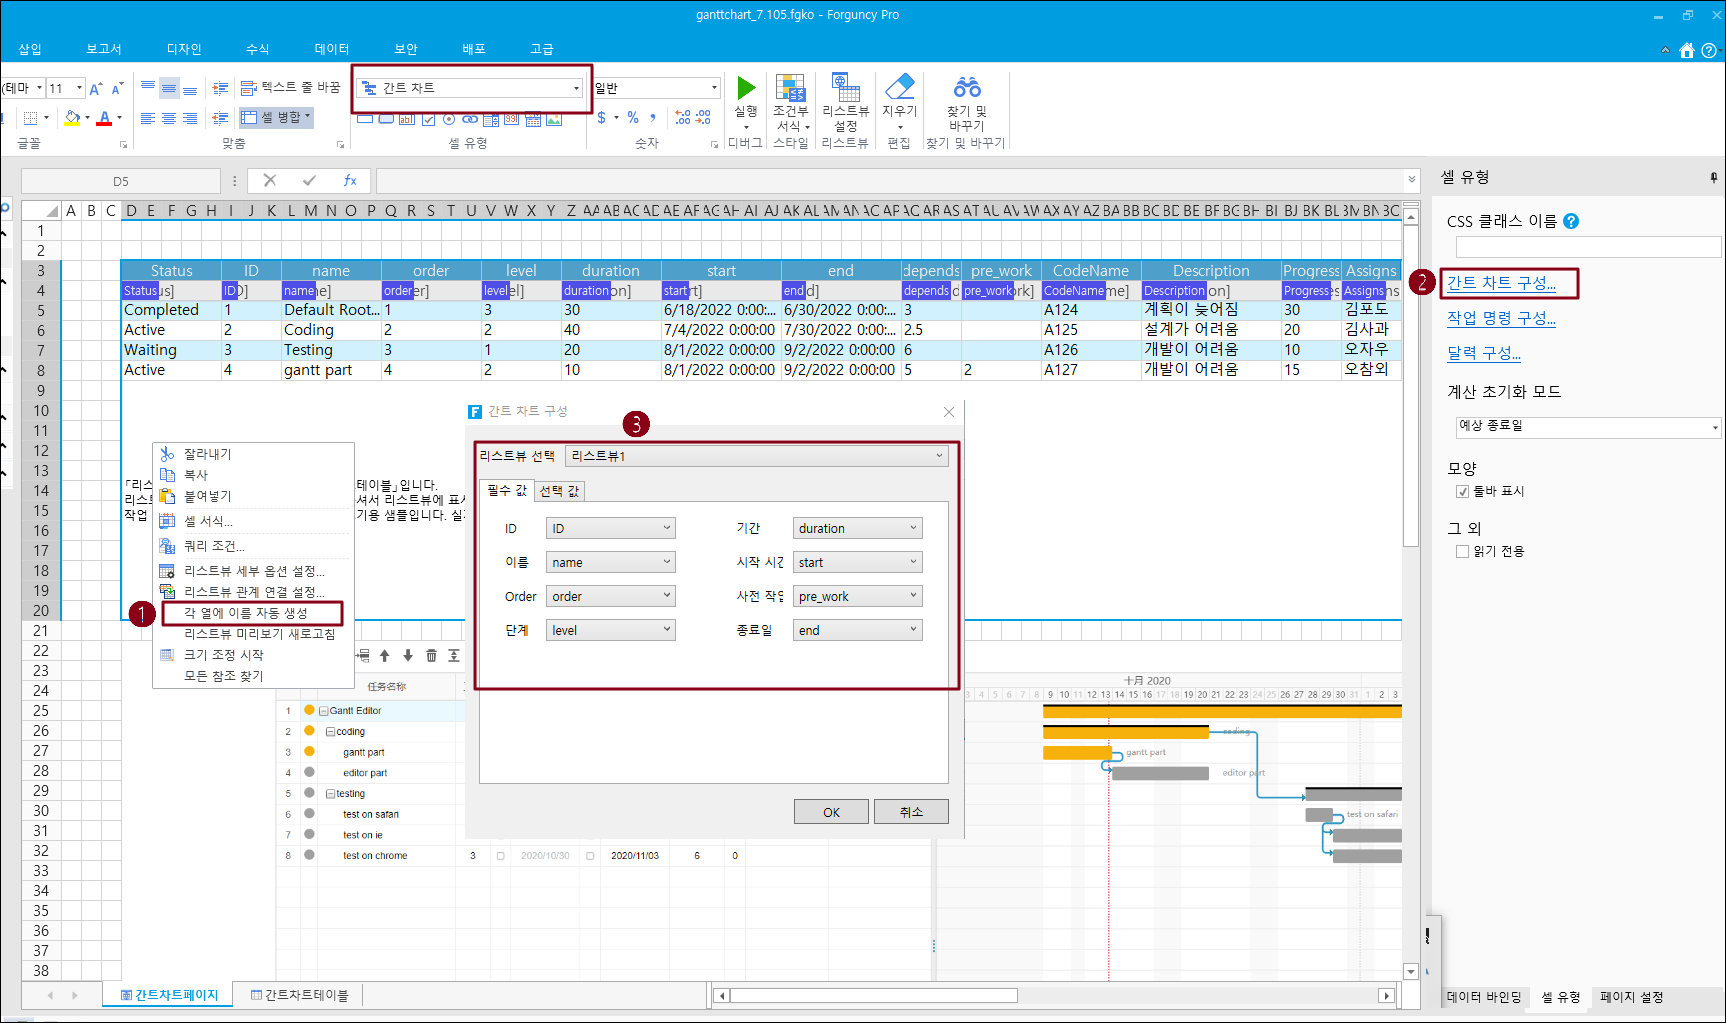The image size is (1726, 1023).
Task: Open conditional formatting (조건부 서식) icon
Action: point(790,89)
